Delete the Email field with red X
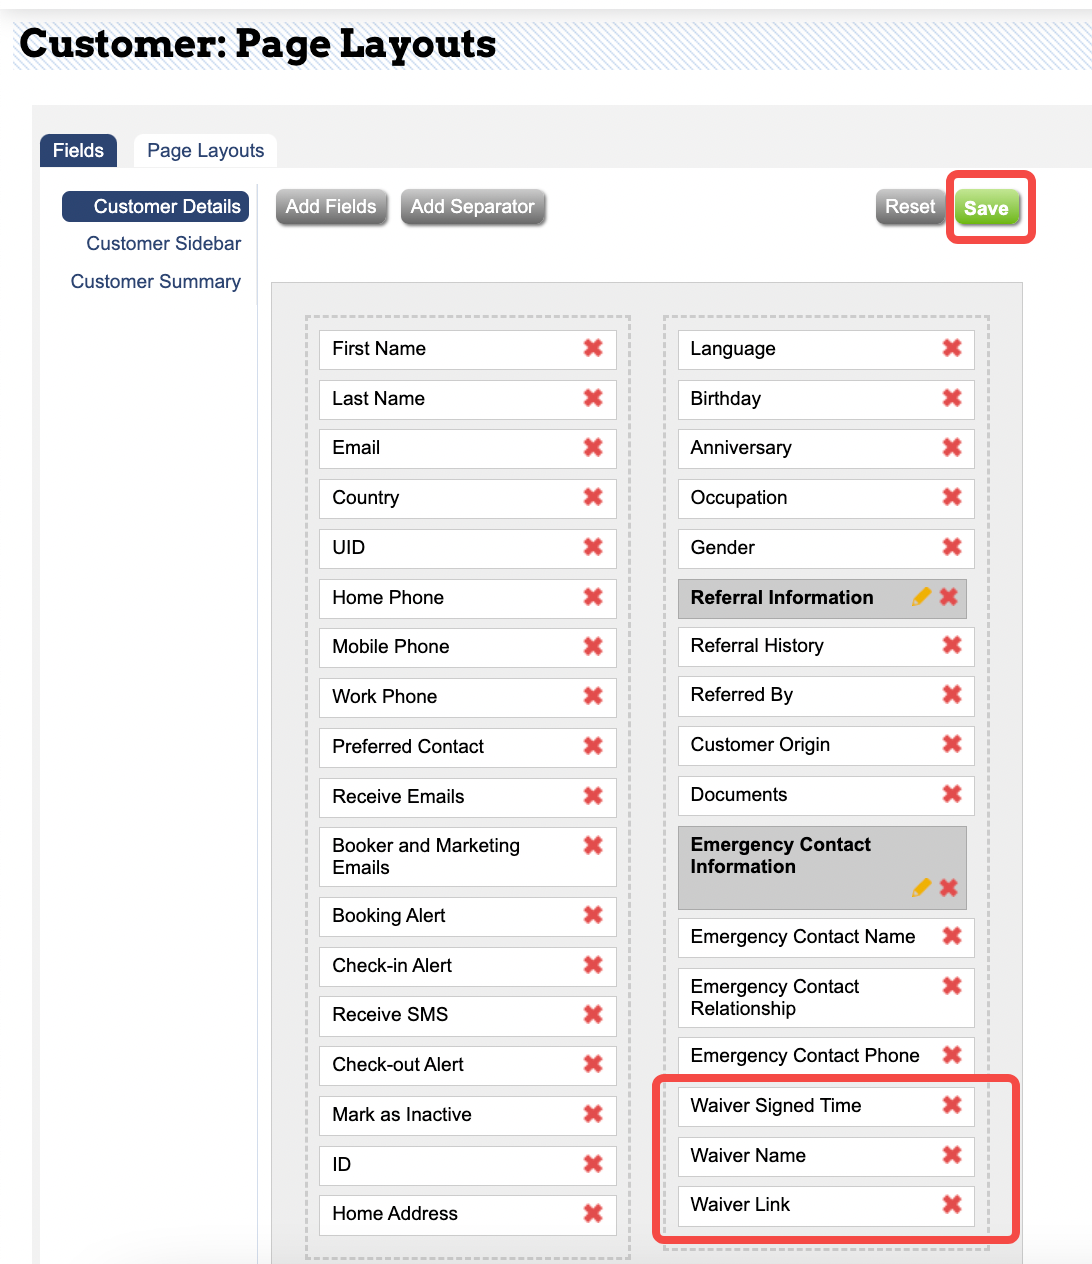1092x1264 pixels. pos(593,447)
